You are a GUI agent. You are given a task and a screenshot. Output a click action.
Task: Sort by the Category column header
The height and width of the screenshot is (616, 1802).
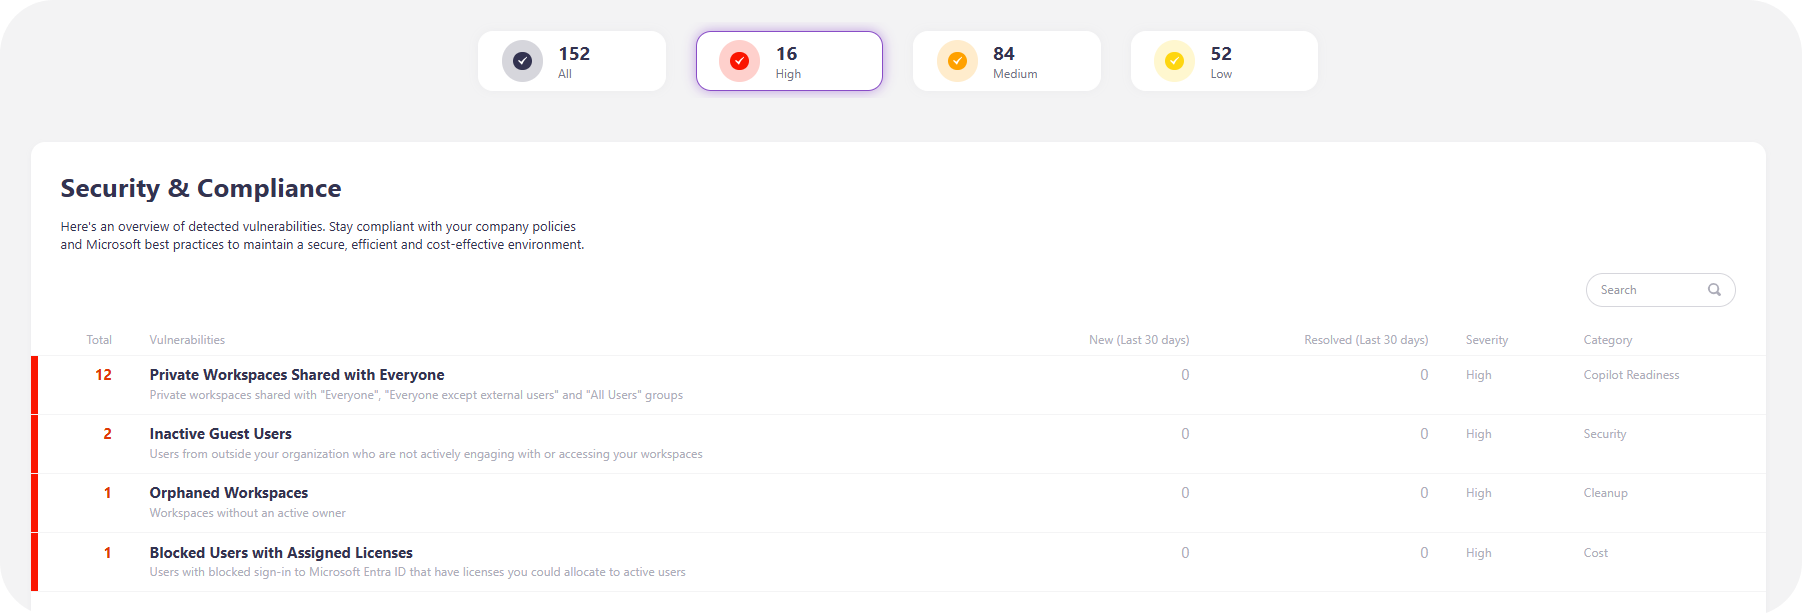(x=1607, y=340)
